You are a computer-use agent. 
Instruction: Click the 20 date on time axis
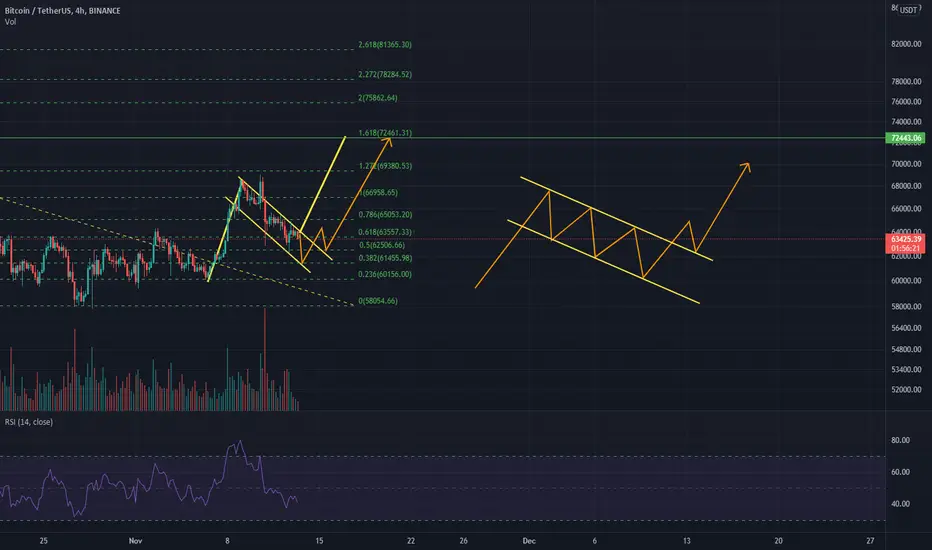click(778, 540)
